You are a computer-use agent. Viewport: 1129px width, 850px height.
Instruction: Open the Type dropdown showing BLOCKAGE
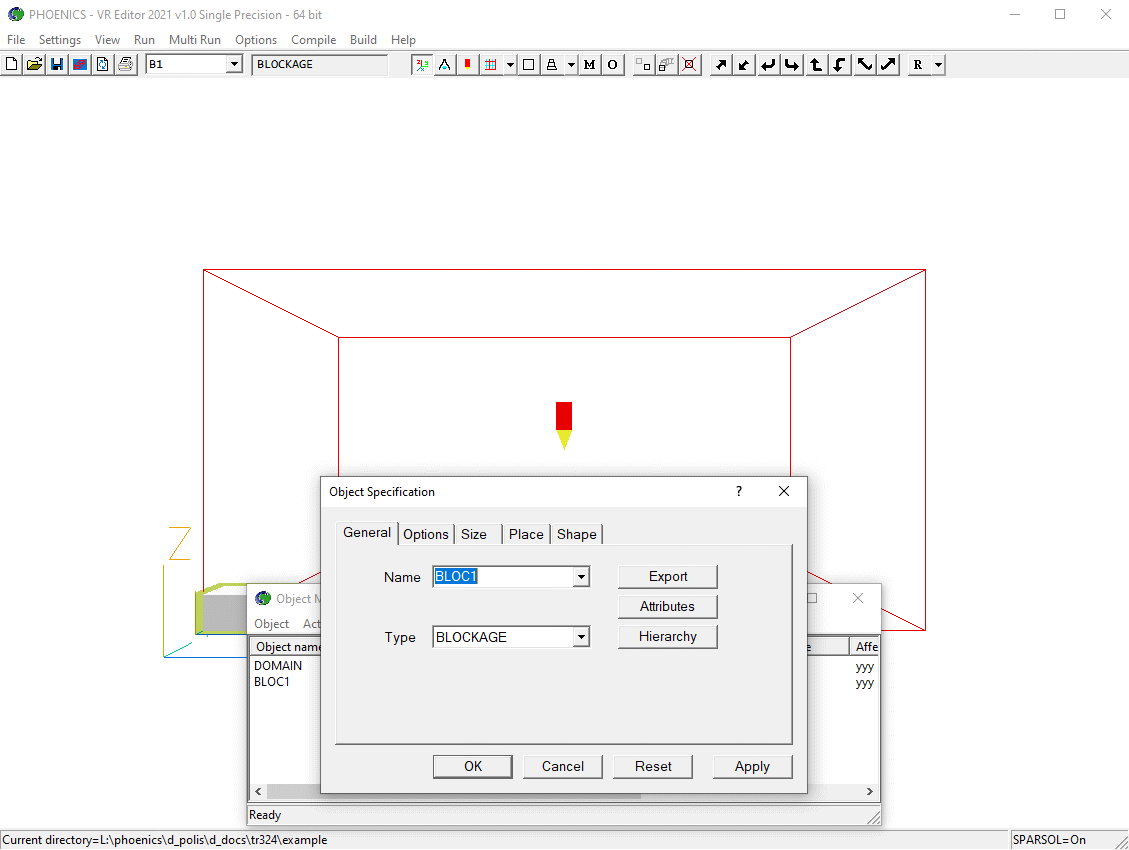point(581,637)
